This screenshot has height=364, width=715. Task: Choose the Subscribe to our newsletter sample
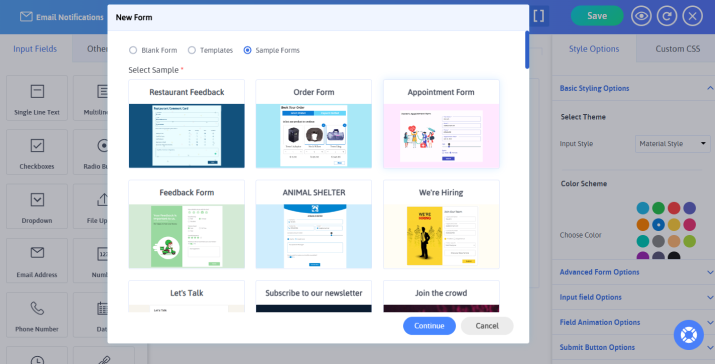[314, 296]
